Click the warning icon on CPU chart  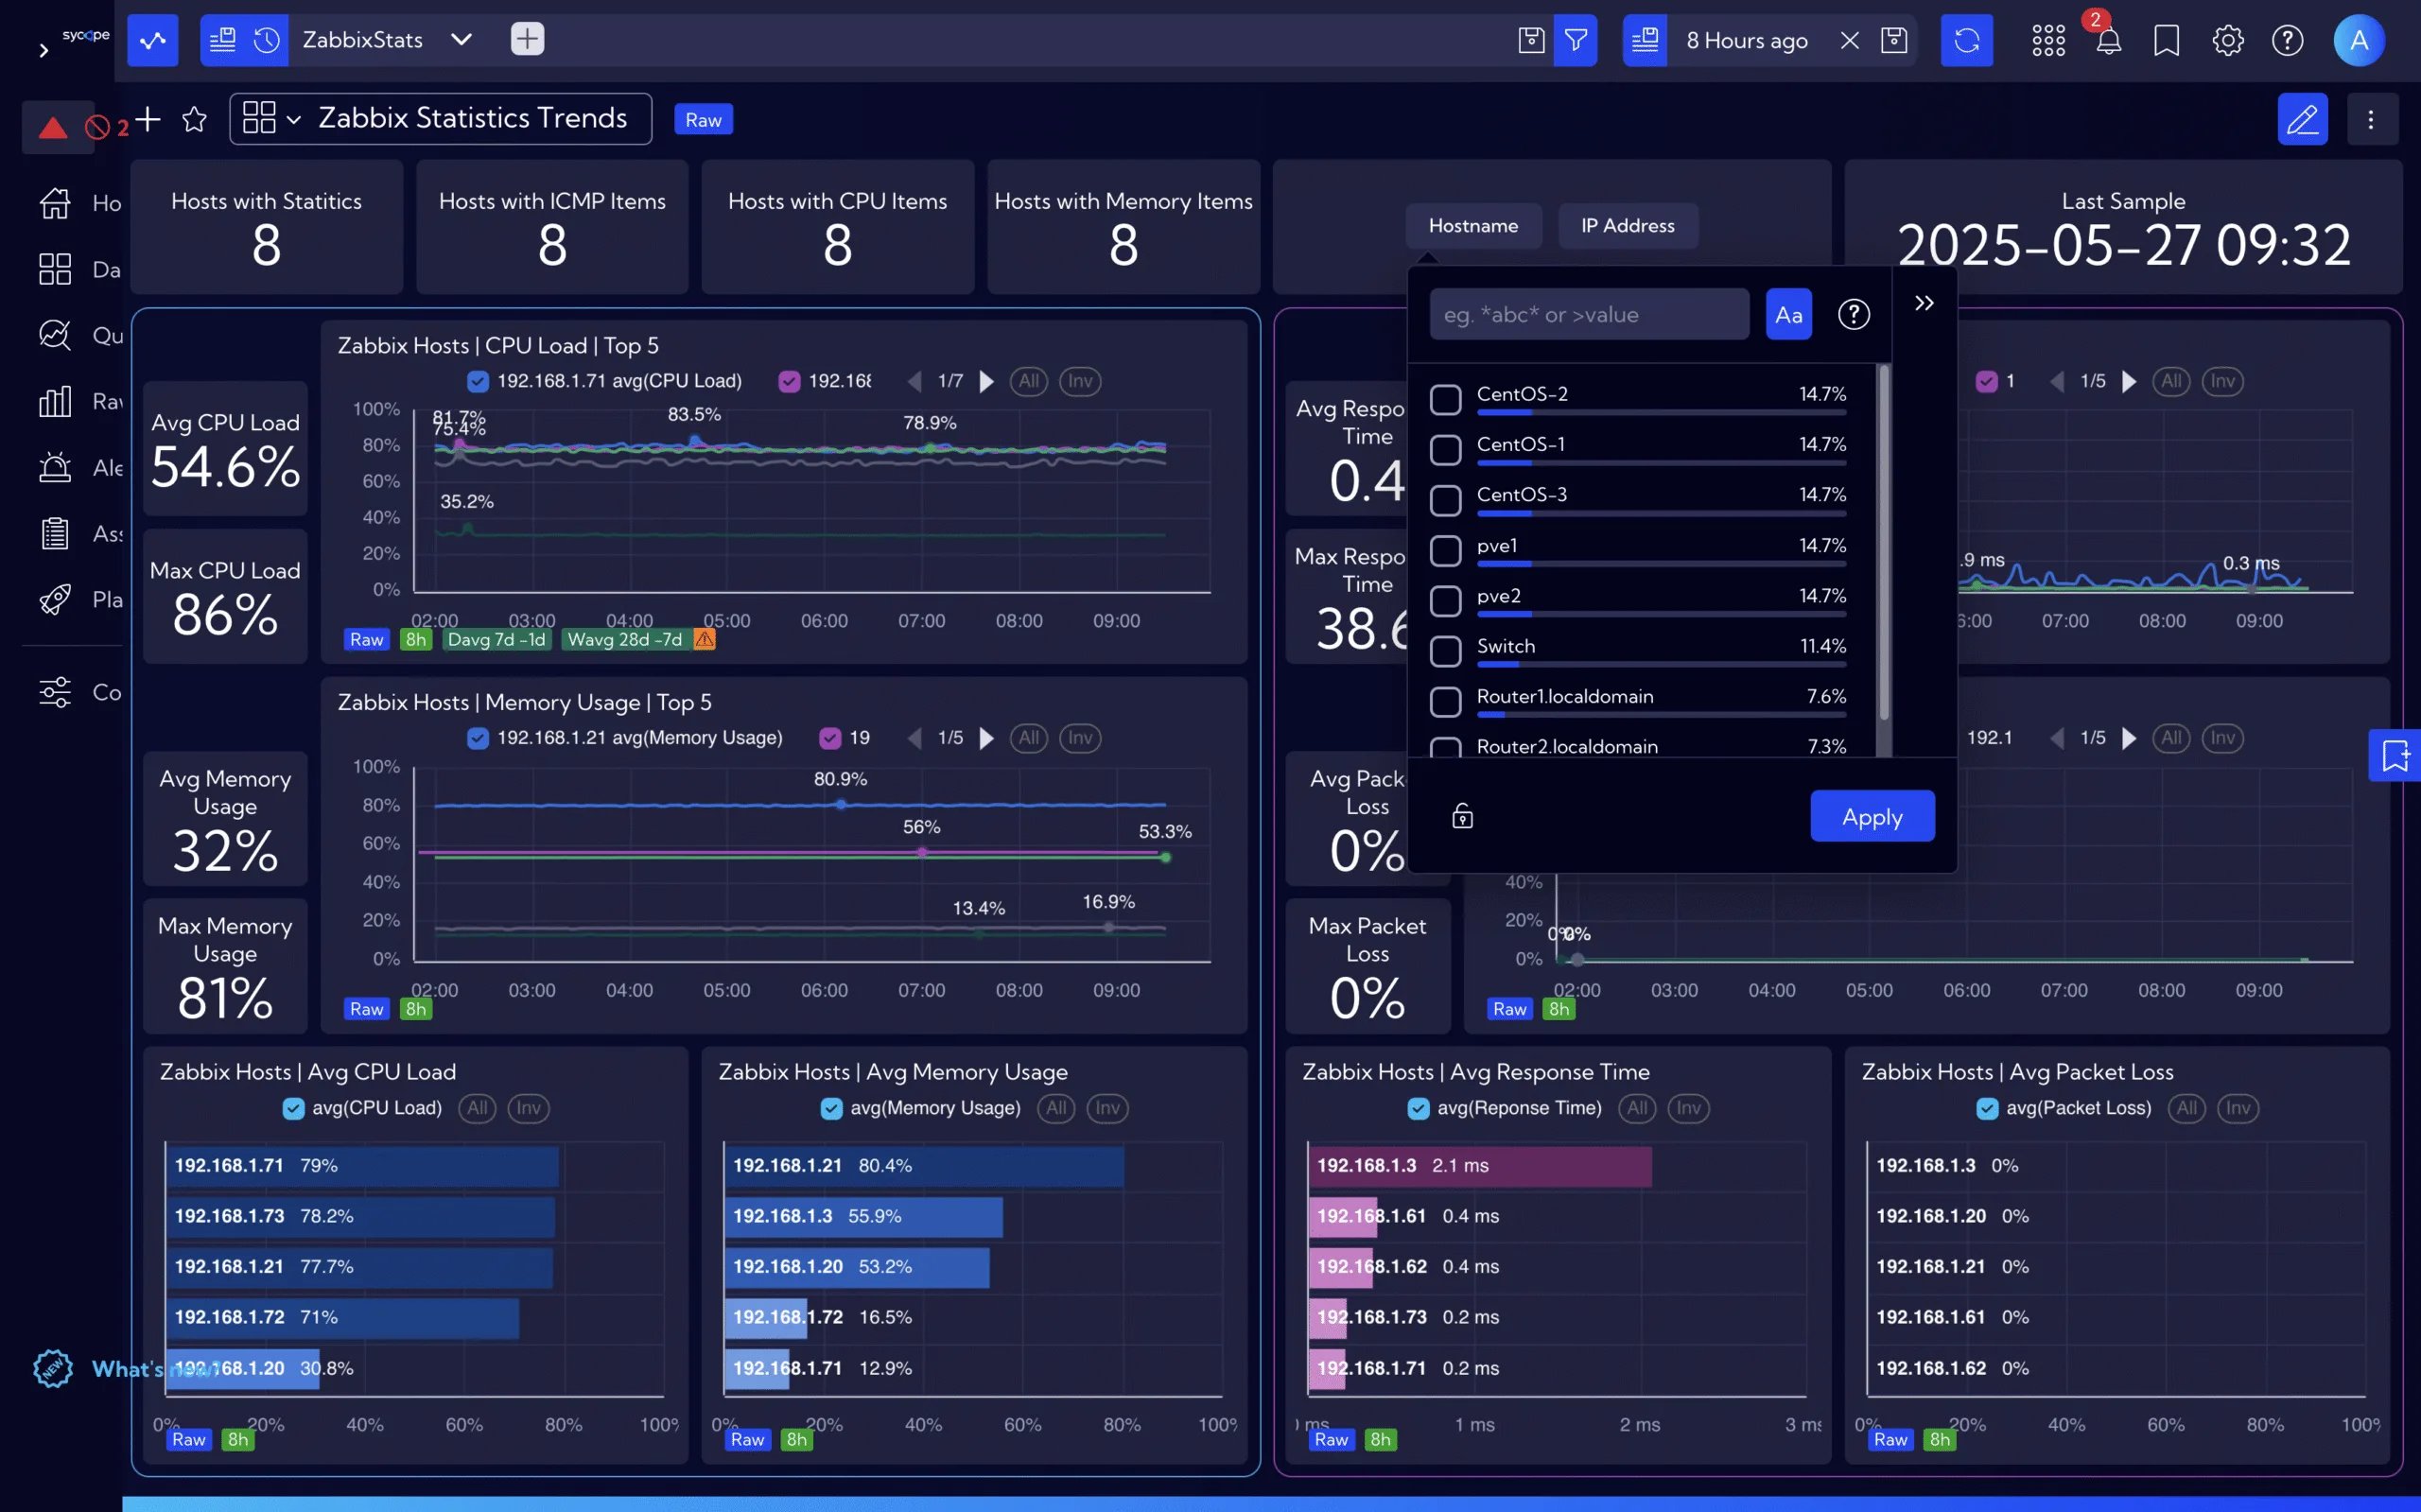click(704, 639)
